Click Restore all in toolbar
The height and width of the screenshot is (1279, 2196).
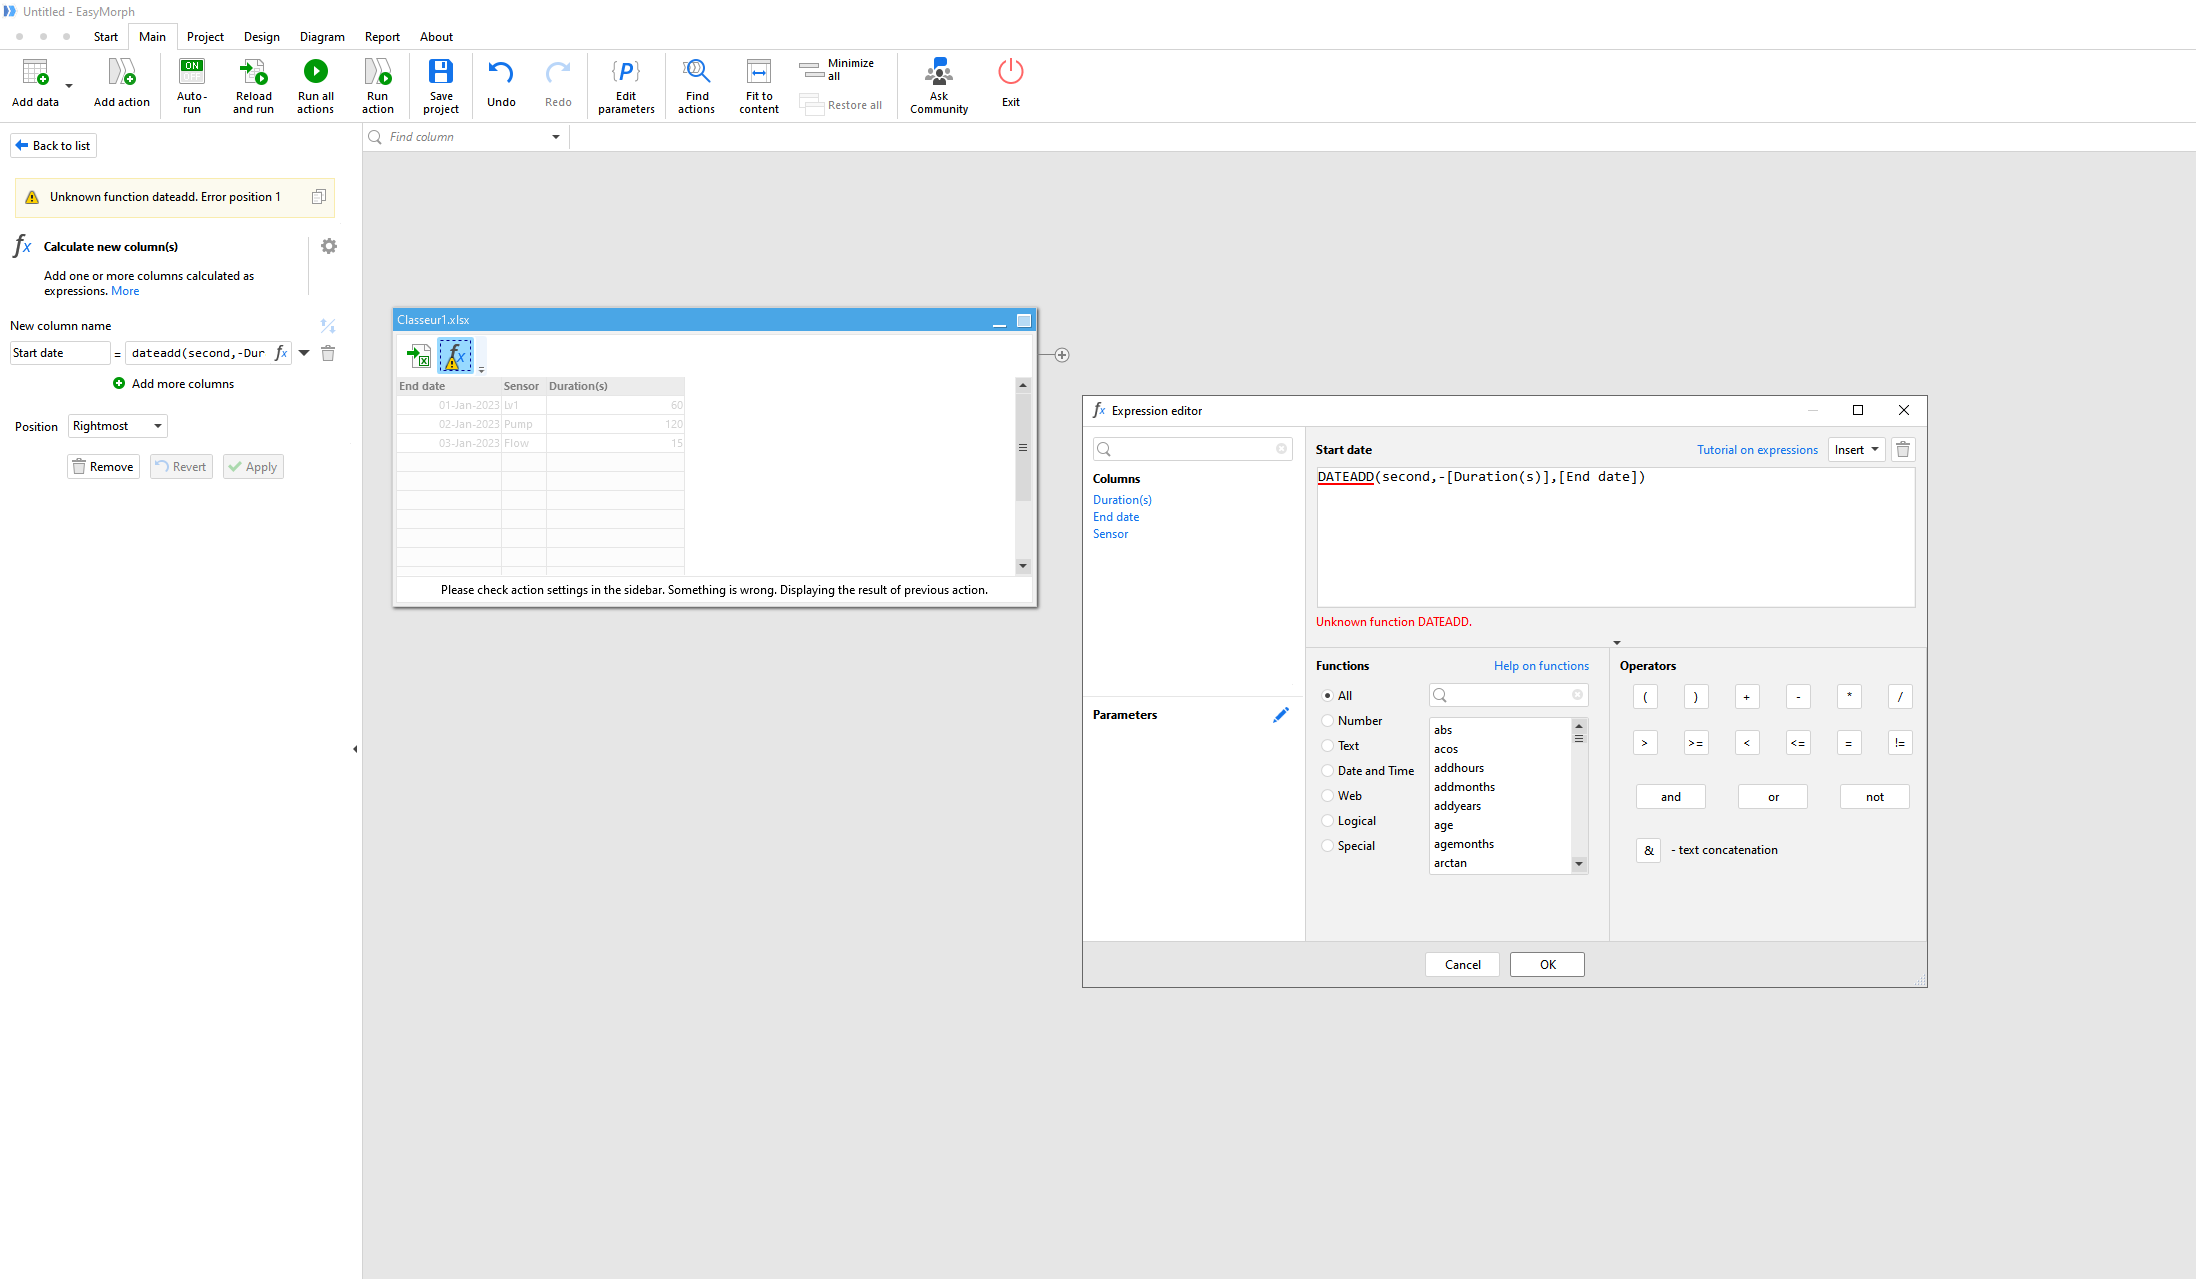pos(841,105)
